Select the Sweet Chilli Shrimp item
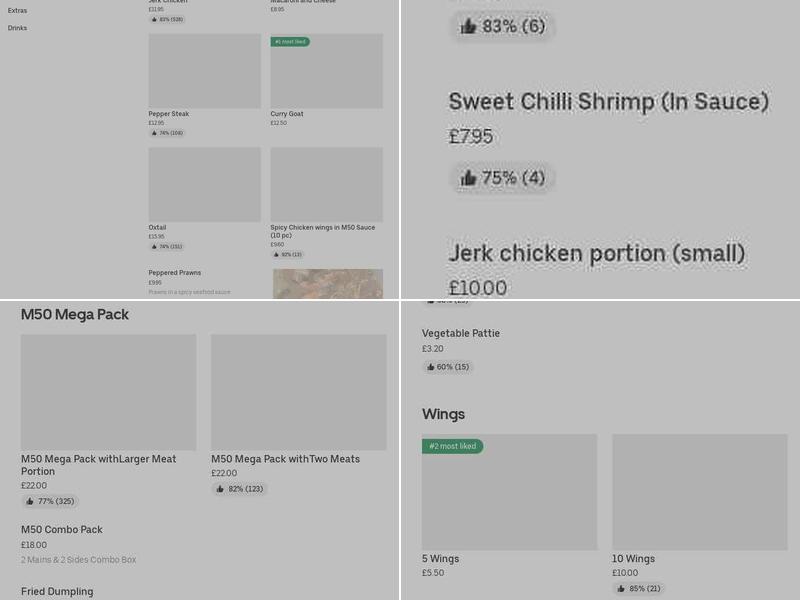This screenshot has width=800, height=600. point(609,100)
